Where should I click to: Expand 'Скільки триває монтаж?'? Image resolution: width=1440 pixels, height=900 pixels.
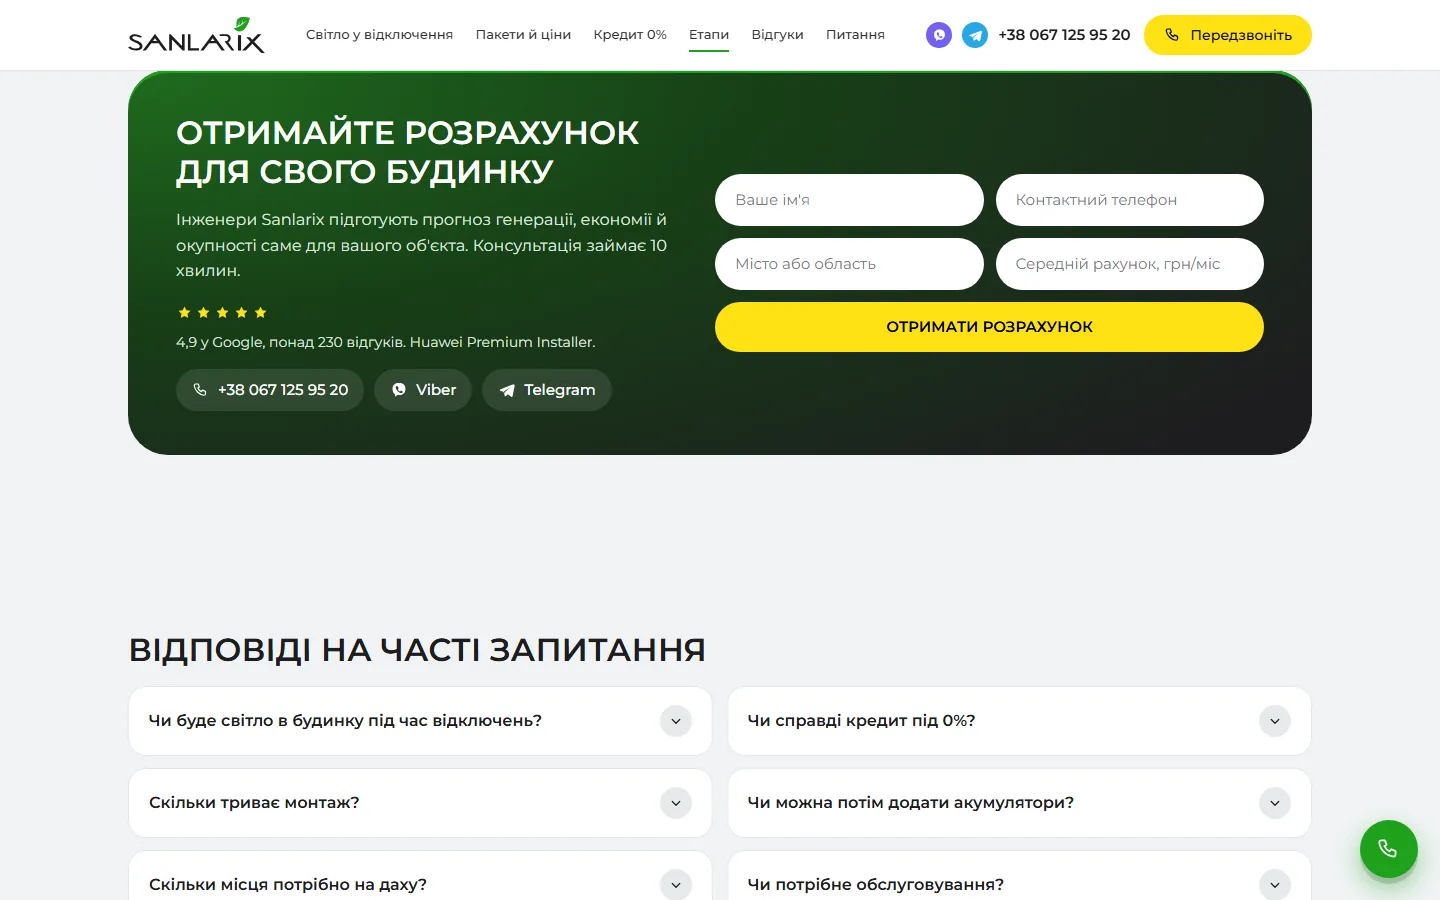(x=420, y=803)
